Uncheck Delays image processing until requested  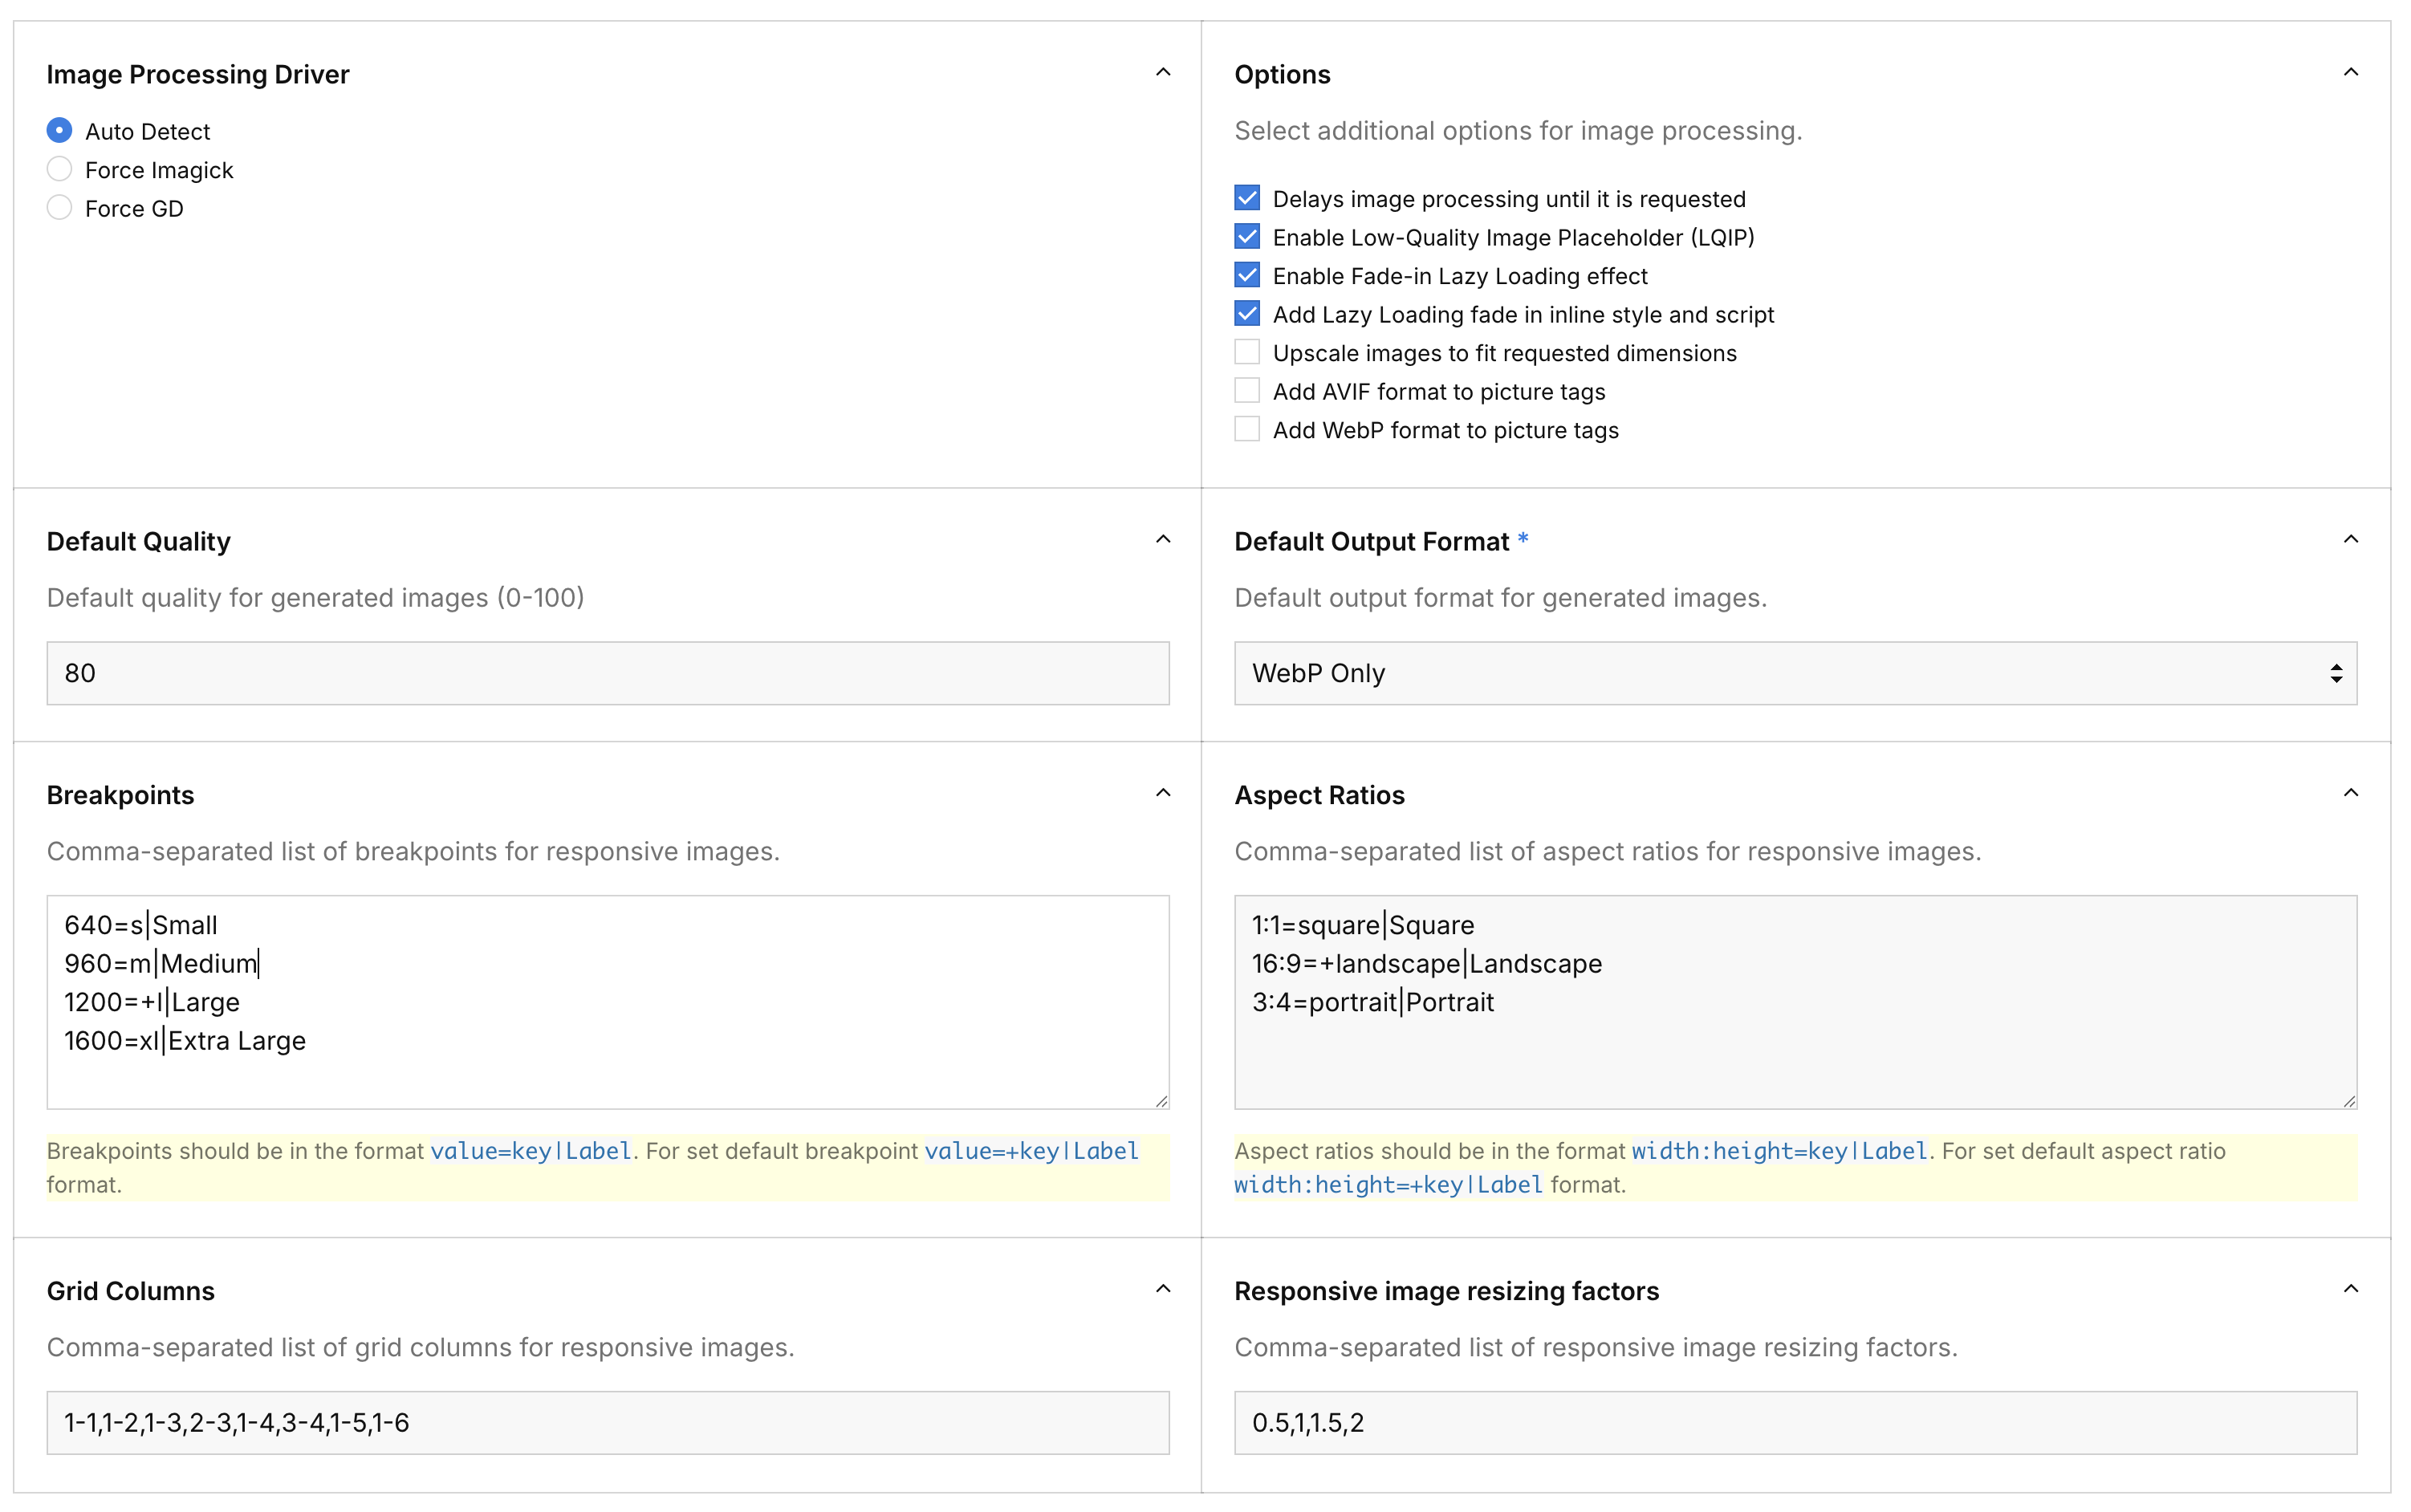1246,198
